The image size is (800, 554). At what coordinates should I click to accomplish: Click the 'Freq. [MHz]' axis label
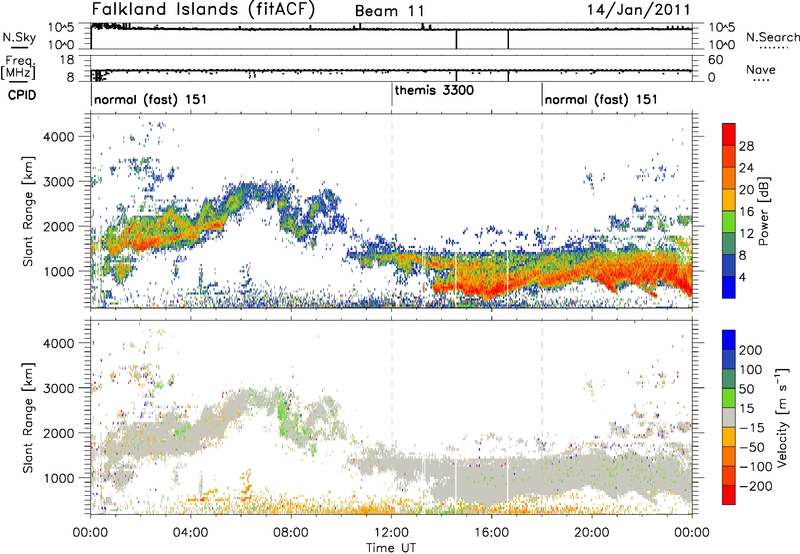(x=18, y=67)
